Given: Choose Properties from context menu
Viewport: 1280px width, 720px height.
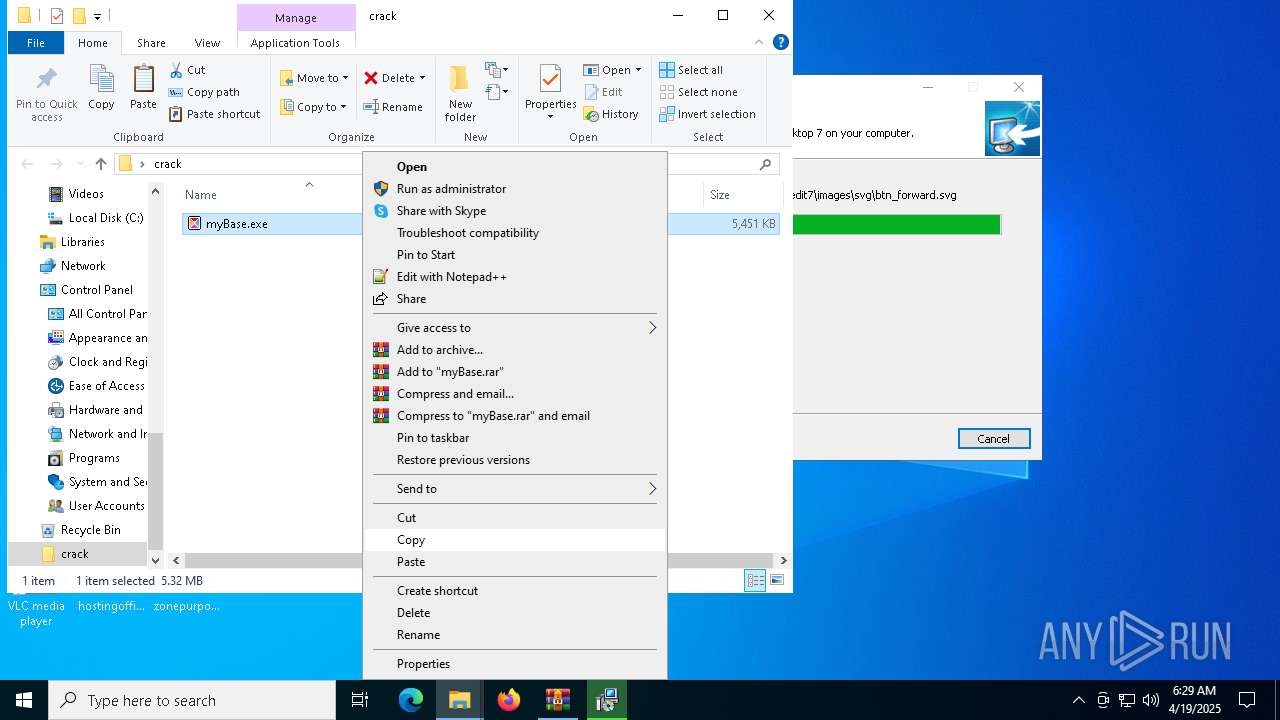Looking at the screenshot, I should click(x=514, y=664).
